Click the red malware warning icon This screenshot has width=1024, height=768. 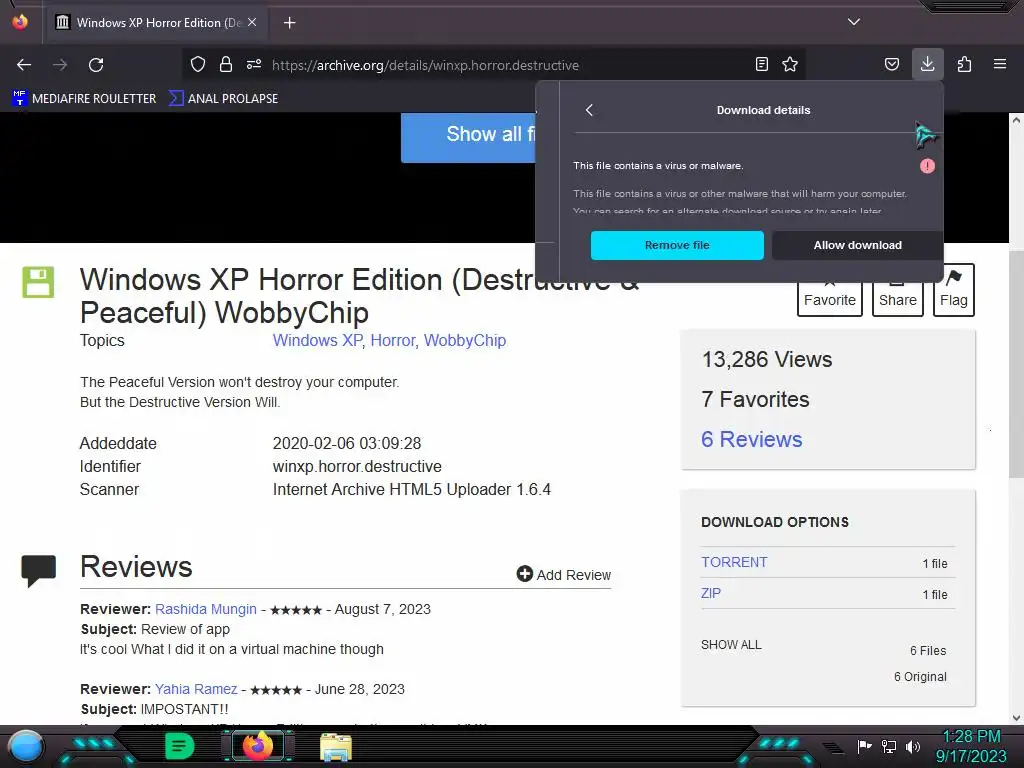click(x=927, y=166)
